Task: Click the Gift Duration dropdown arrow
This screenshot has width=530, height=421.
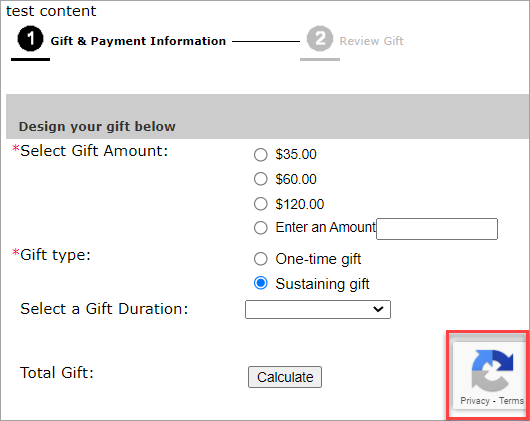Action: pyautogui.click(x=378, y=309)
